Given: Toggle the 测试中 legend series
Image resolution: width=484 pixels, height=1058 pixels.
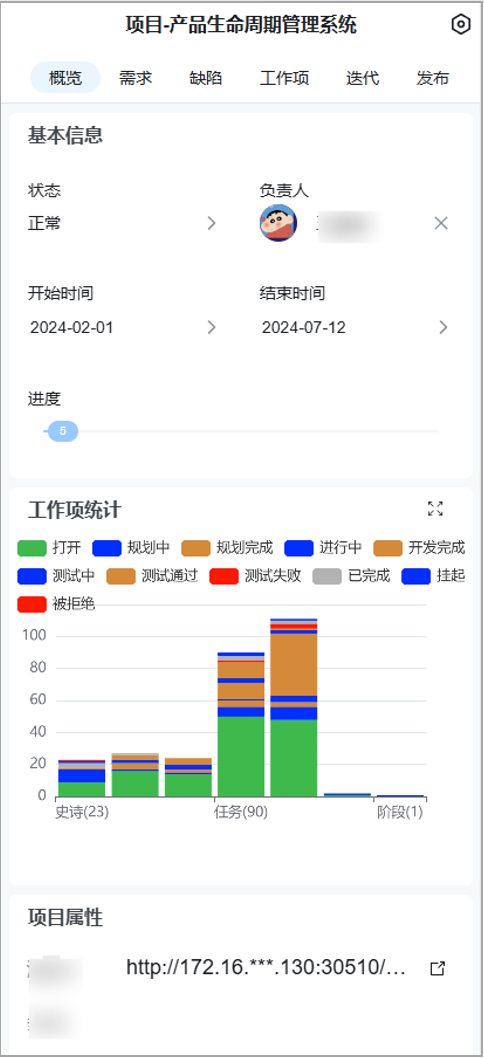Looking at the screenshot, I should click(x=56, y=576).
